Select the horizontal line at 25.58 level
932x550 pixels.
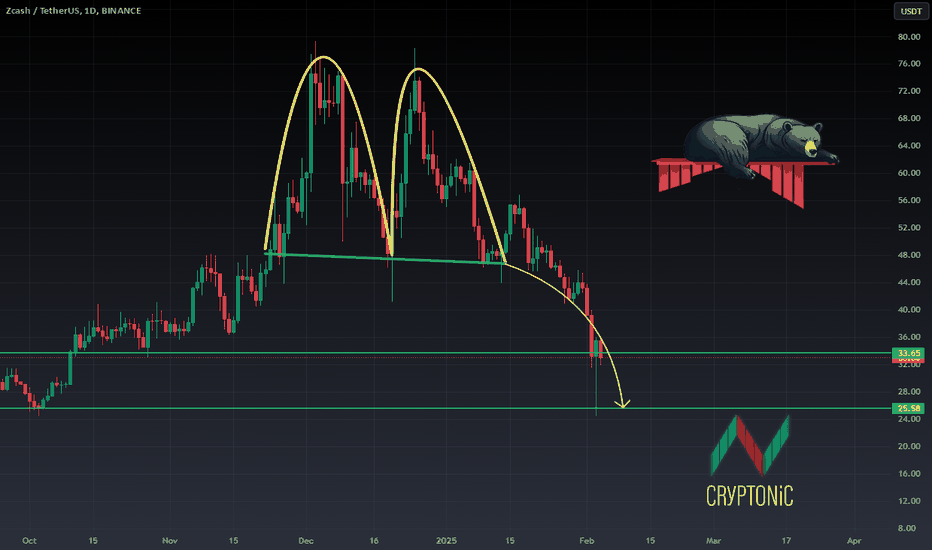point(446,408)
